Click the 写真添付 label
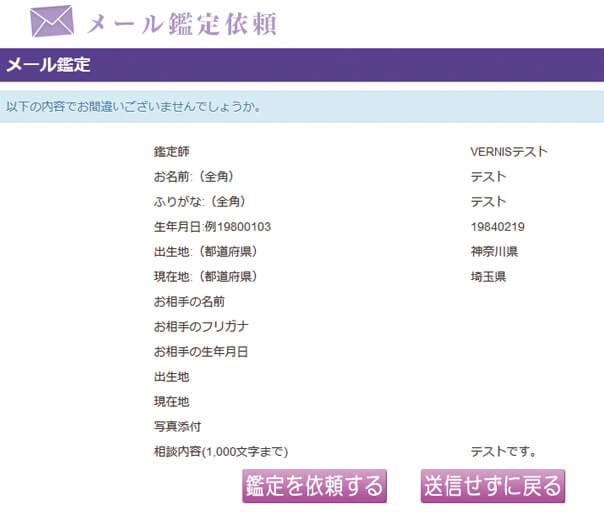 tap(177, 426)
